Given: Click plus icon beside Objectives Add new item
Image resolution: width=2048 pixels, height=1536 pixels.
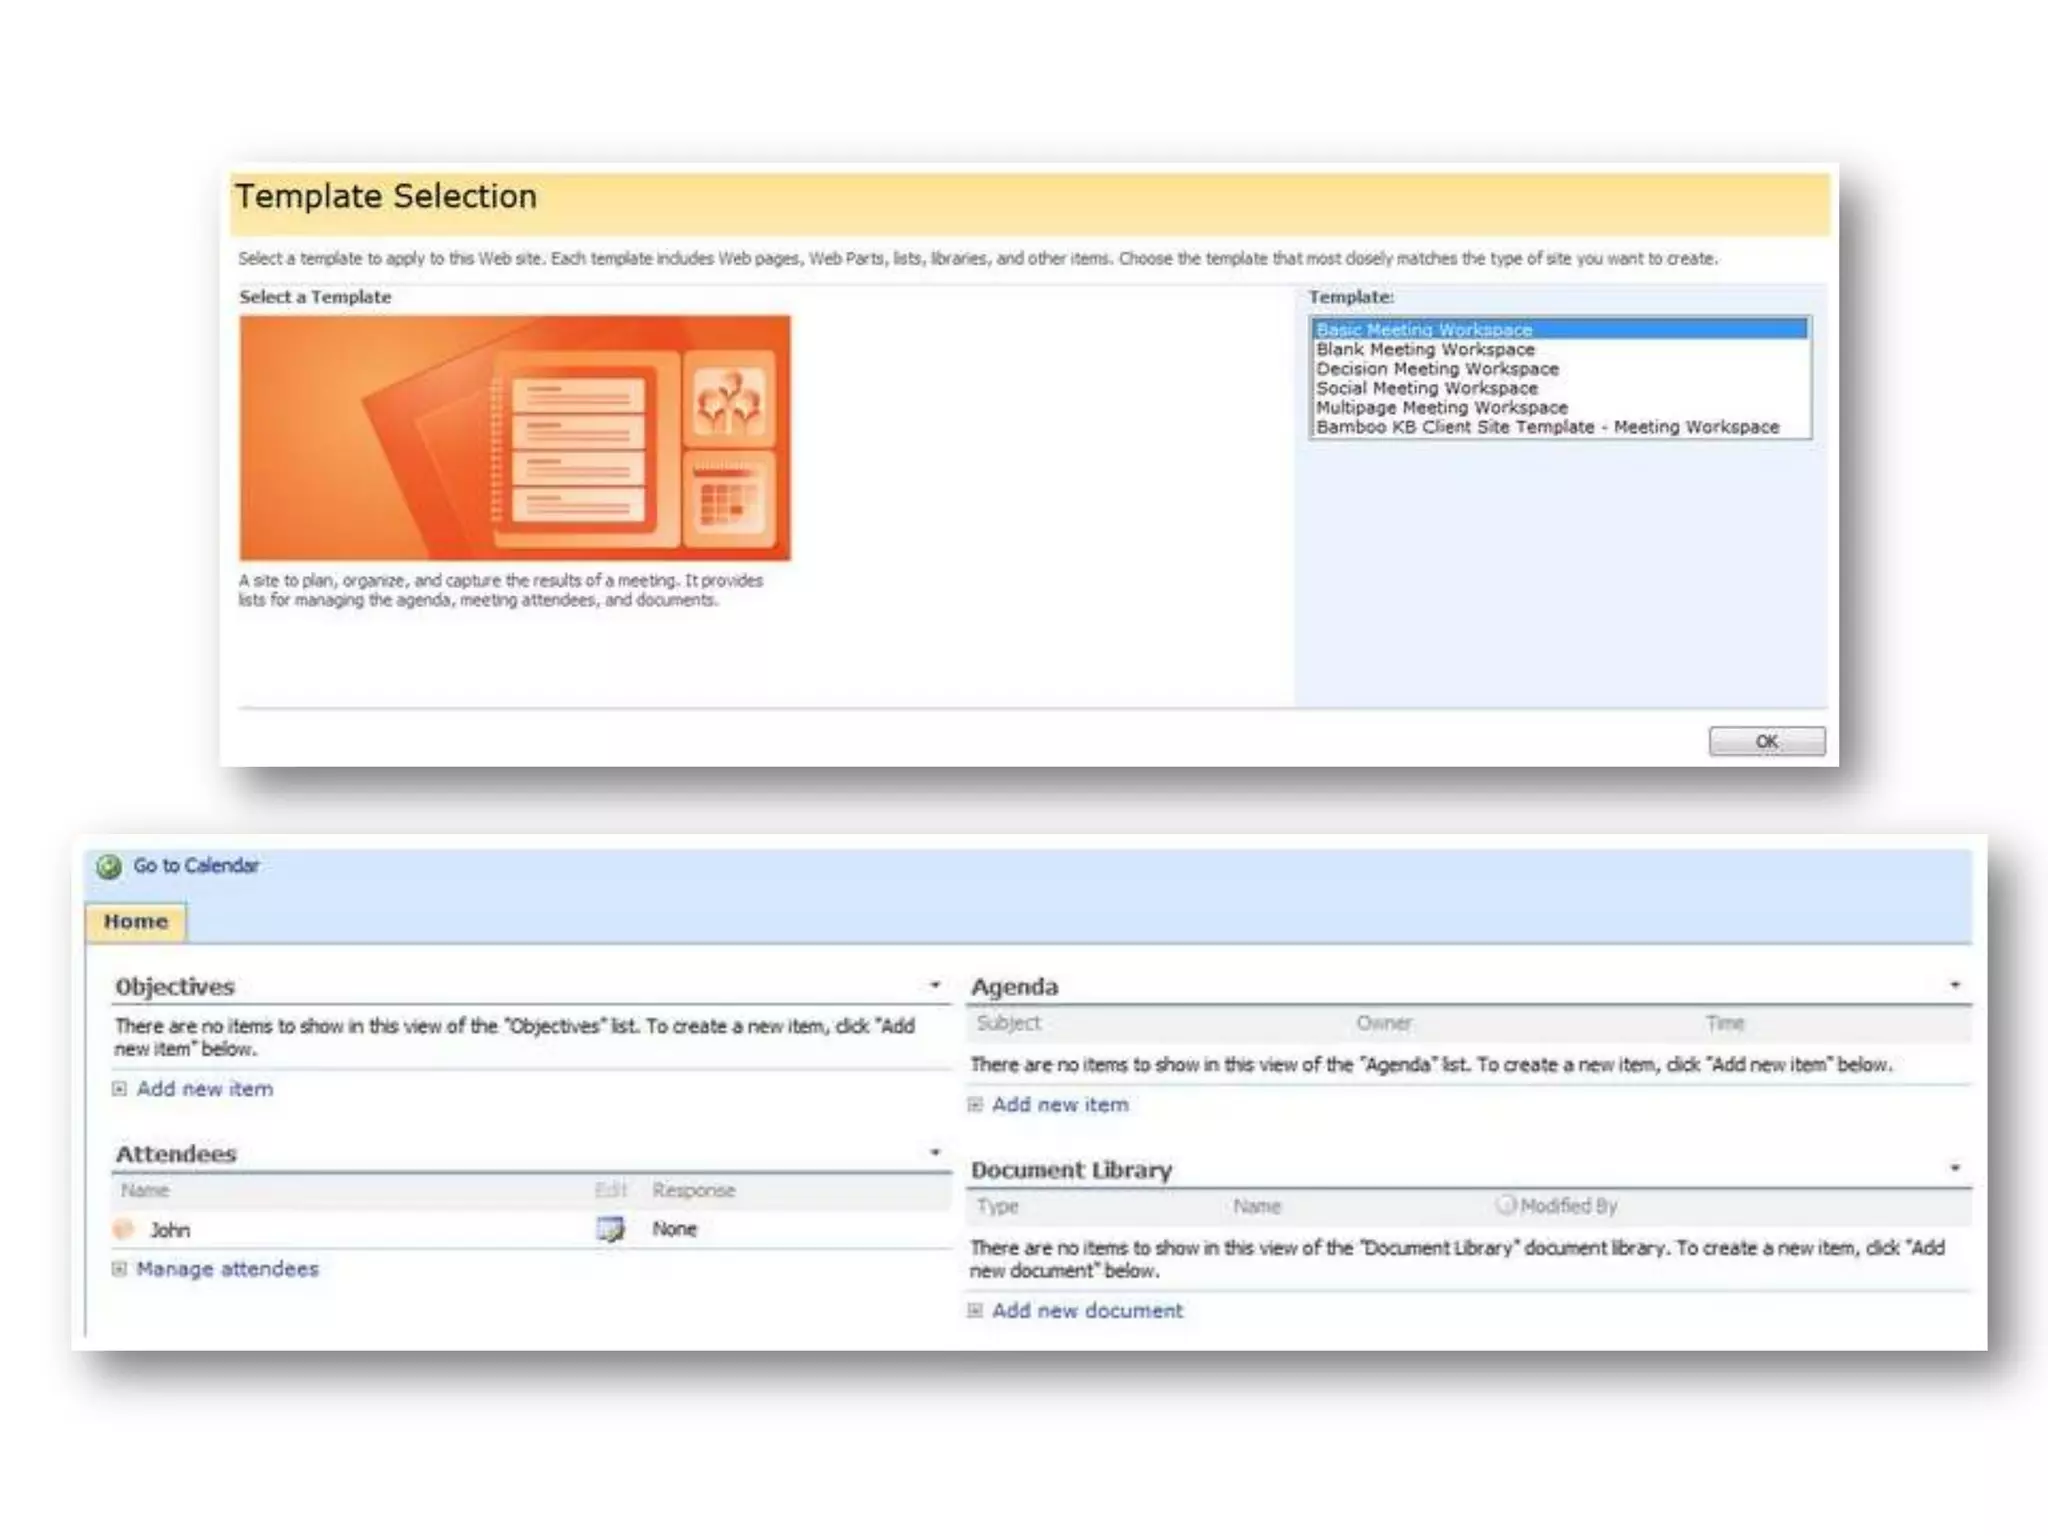Looking at the screenshot, I should coord(120,1089).
